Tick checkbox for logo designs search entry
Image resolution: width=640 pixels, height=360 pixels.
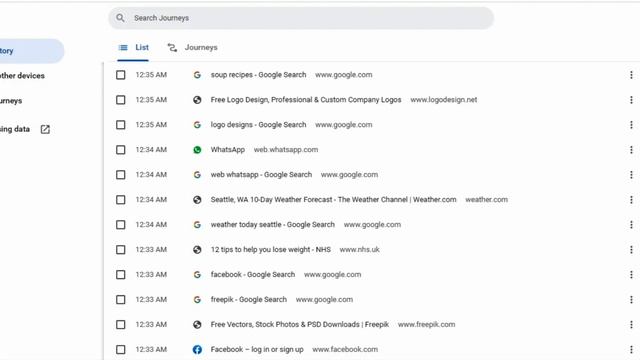(120, 125)
